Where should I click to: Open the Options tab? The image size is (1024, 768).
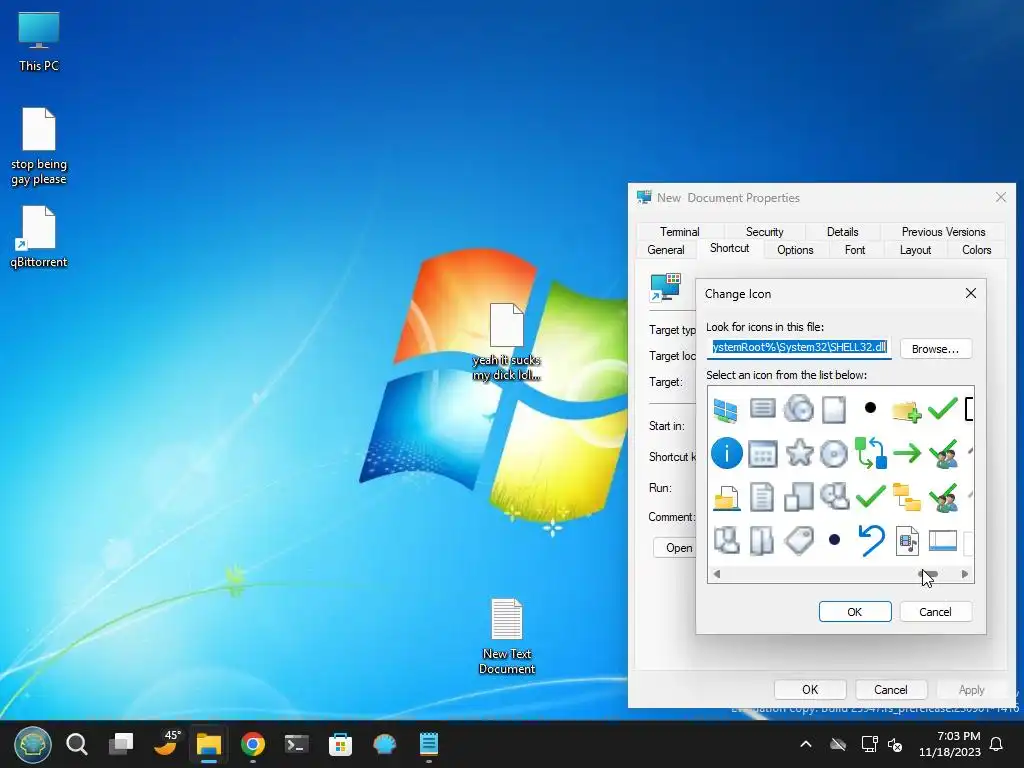(x=795, y=249)
